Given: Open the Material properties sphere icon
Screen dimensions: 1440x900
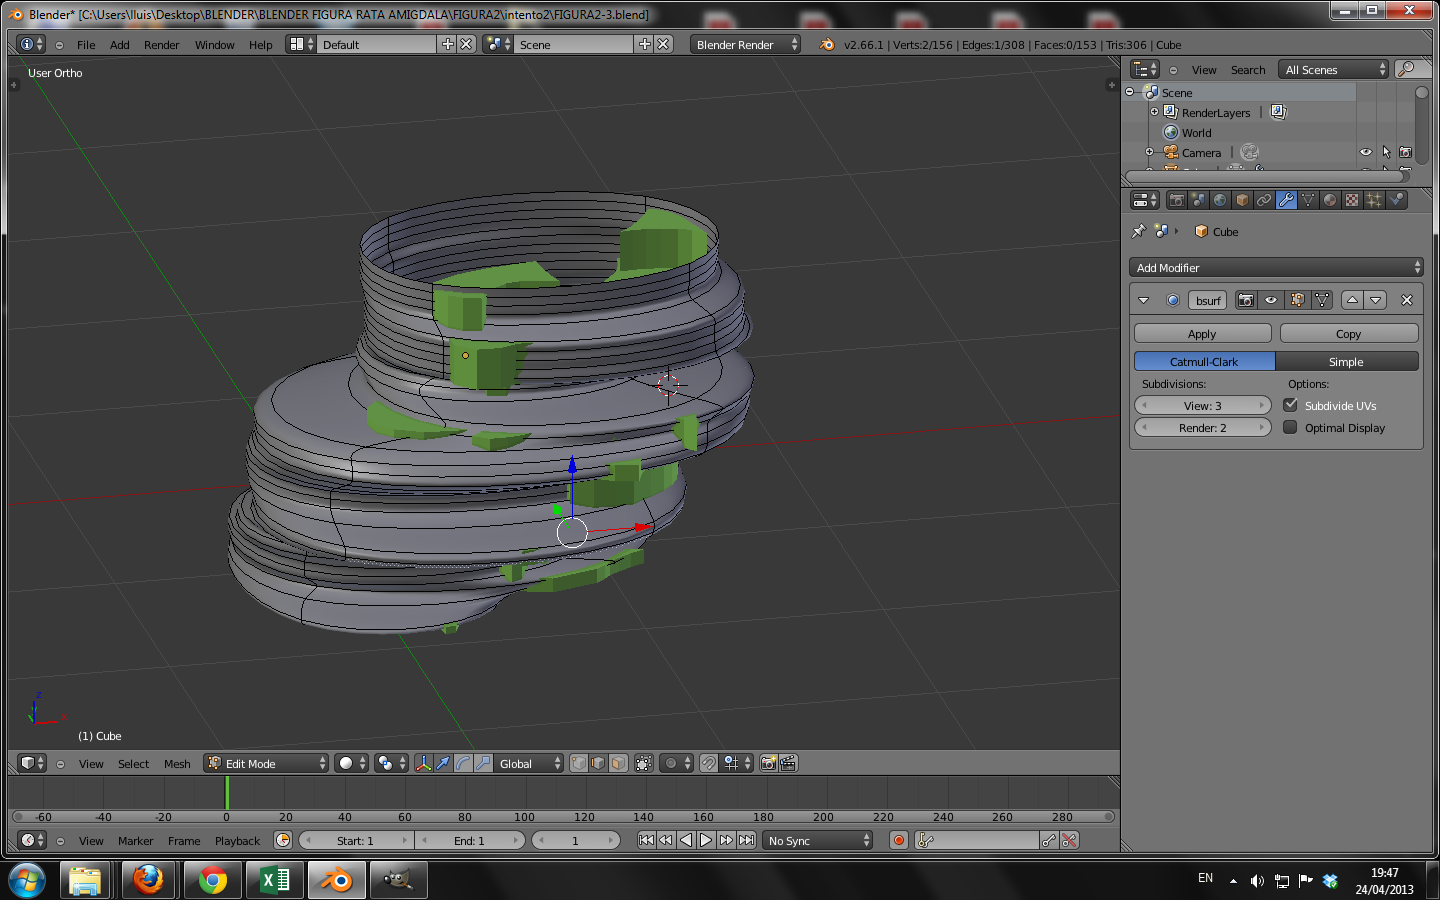Looking at the screenshot, I should [x=1330, y=201].
